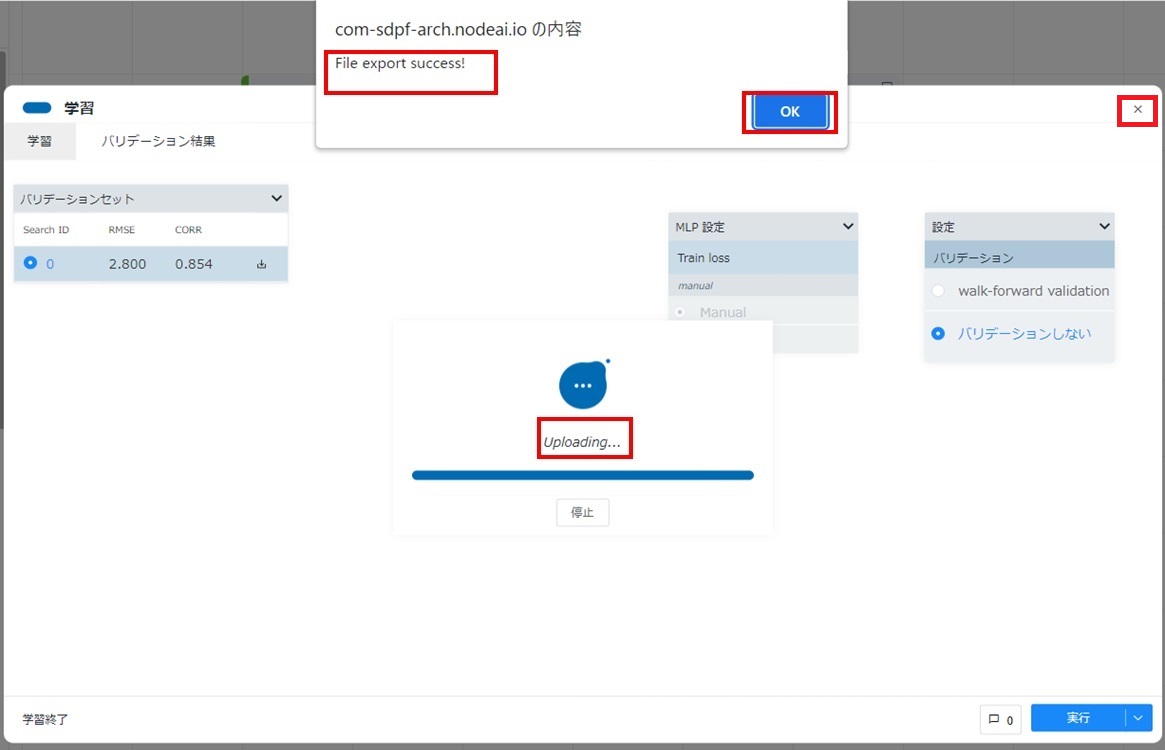Image resolution: width=1165 pixels, height=750 pixels.
Task: Select walk-forward validation radio button
Action: click(938, 291)
